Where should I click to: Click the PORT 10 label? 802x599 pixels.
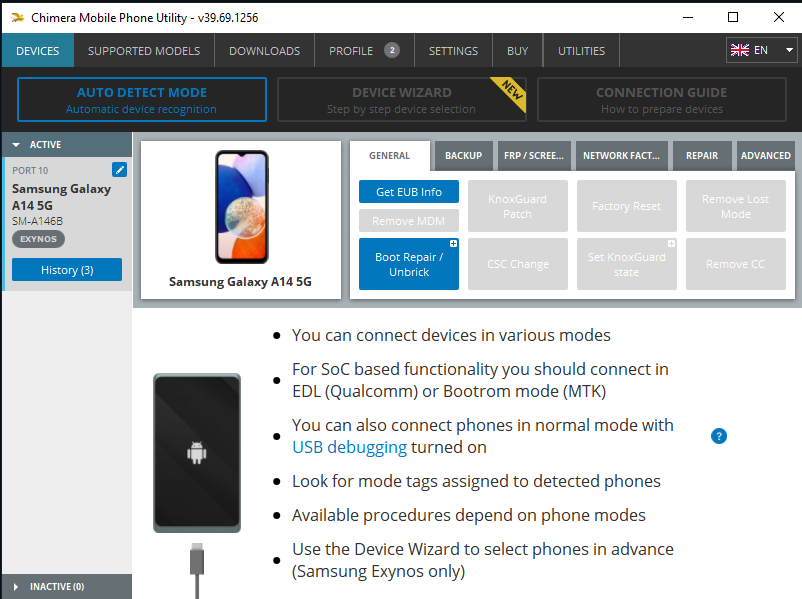30,170
